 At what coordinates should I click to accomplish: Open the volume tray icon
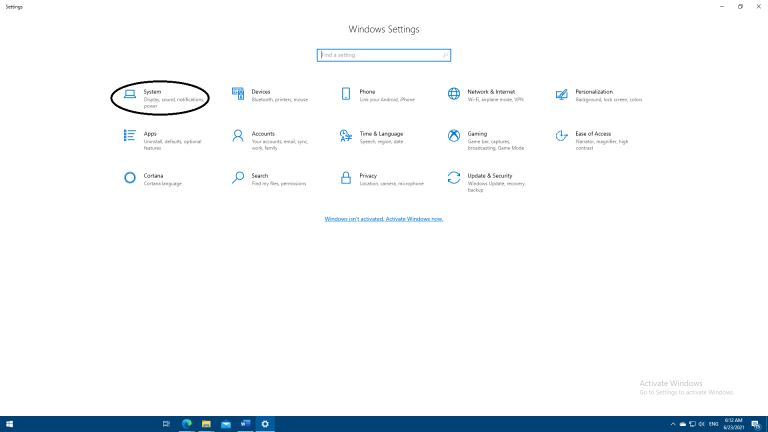pyautogui.click(x=701, y=424)
